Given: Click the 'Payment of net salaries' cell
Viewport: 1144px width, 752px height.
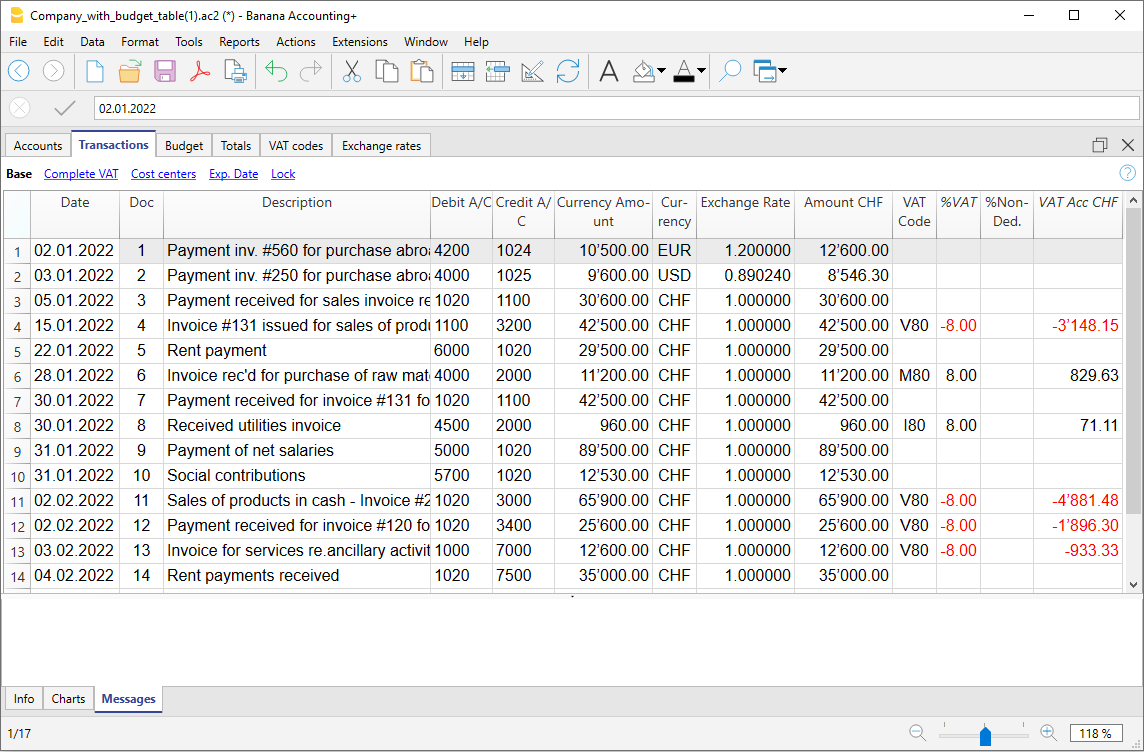Looking at the screenshot, I should pyautogui.click(x=297, y=451).
